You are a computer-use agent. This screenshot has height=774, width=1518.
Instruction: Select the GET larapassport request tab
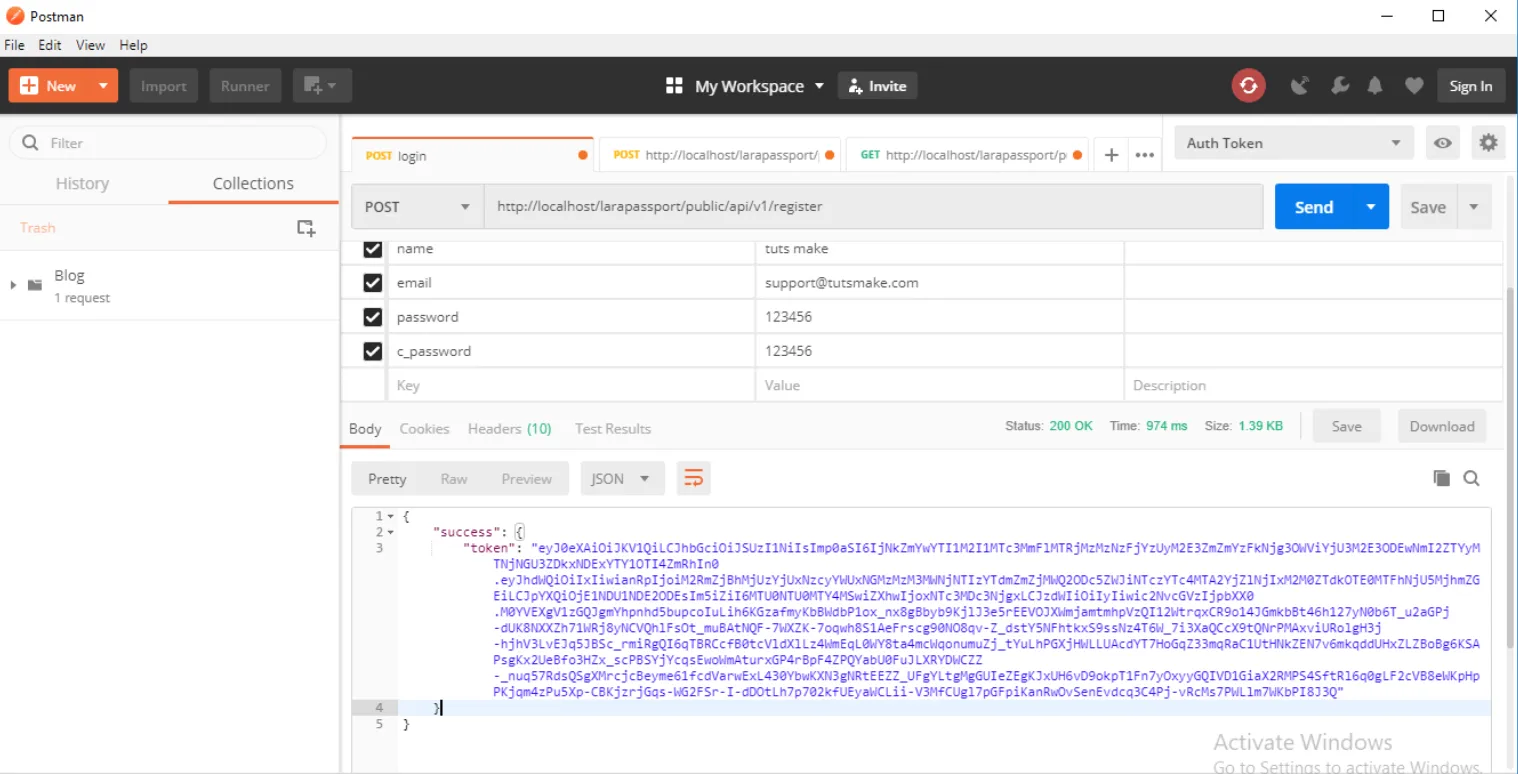967,155
